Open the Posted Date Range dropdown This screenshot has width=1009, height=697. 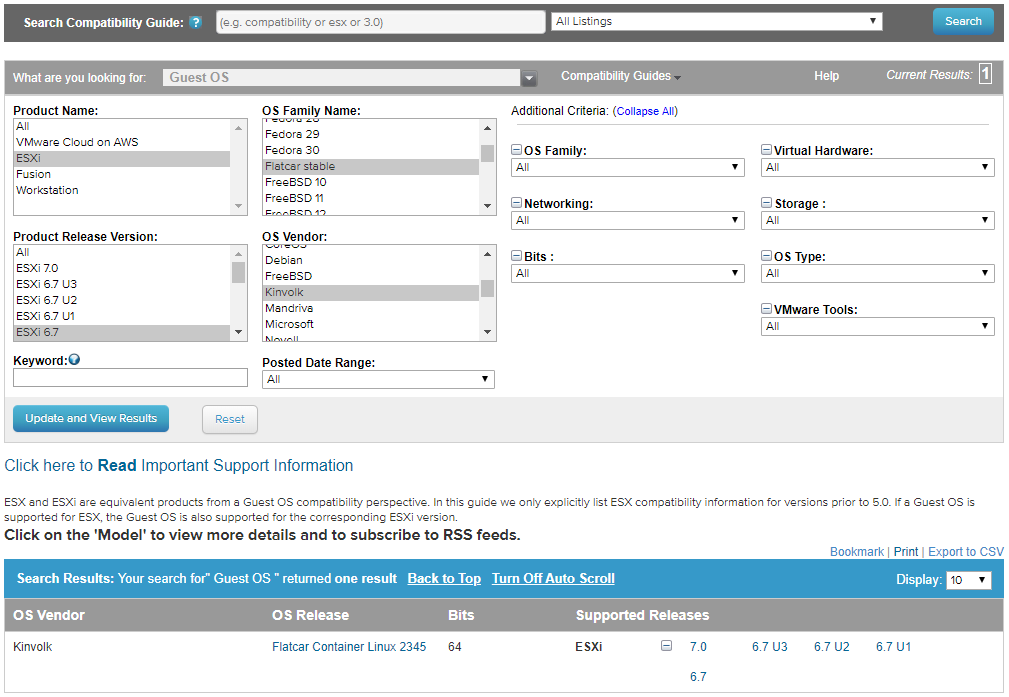pyautogui.click(x=378, y=379)
